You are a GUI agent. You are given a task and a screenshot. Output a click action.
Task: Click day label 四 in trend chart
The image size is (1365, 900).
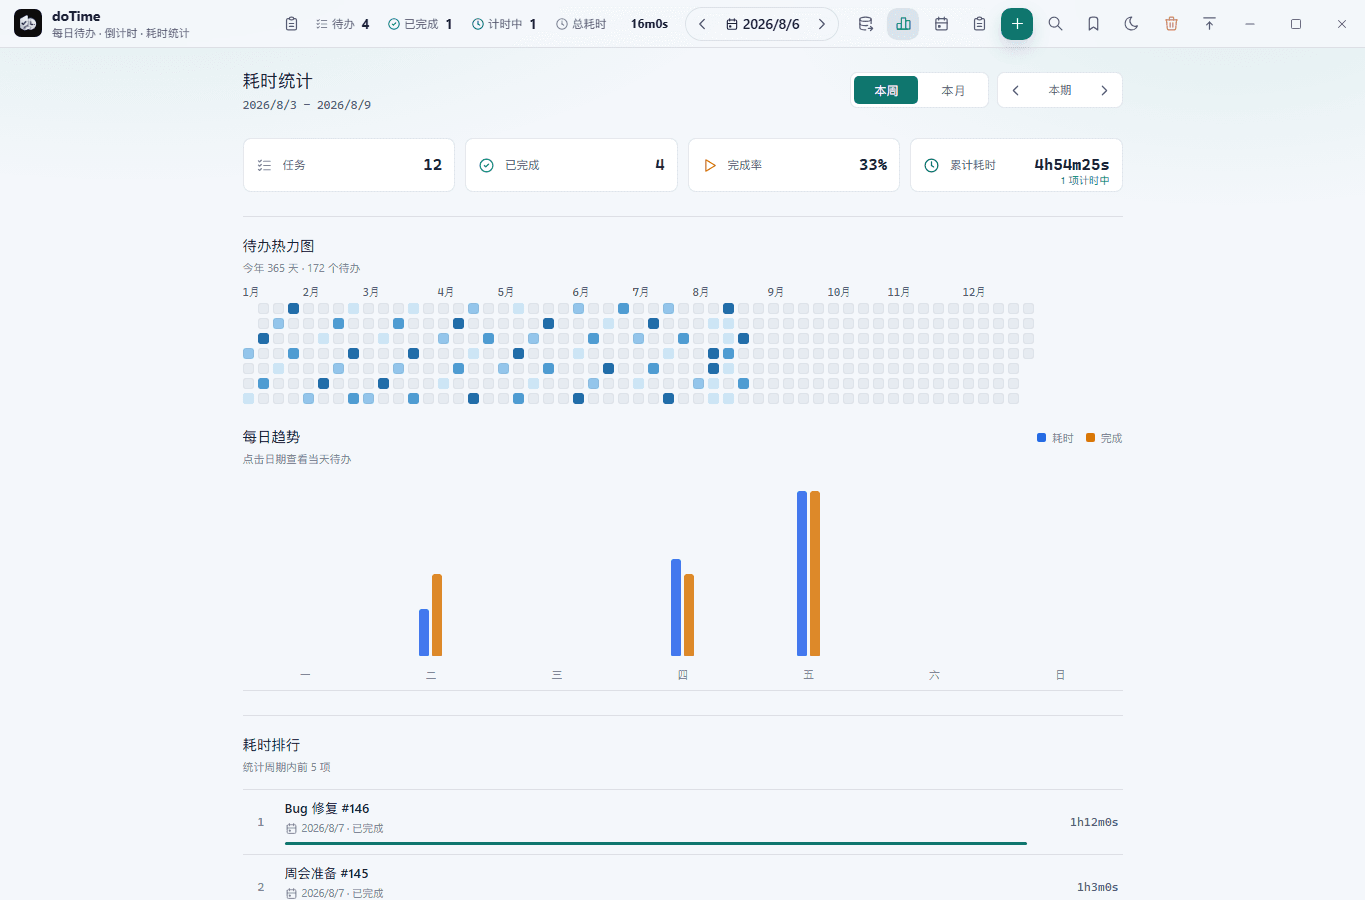point(683,675)
